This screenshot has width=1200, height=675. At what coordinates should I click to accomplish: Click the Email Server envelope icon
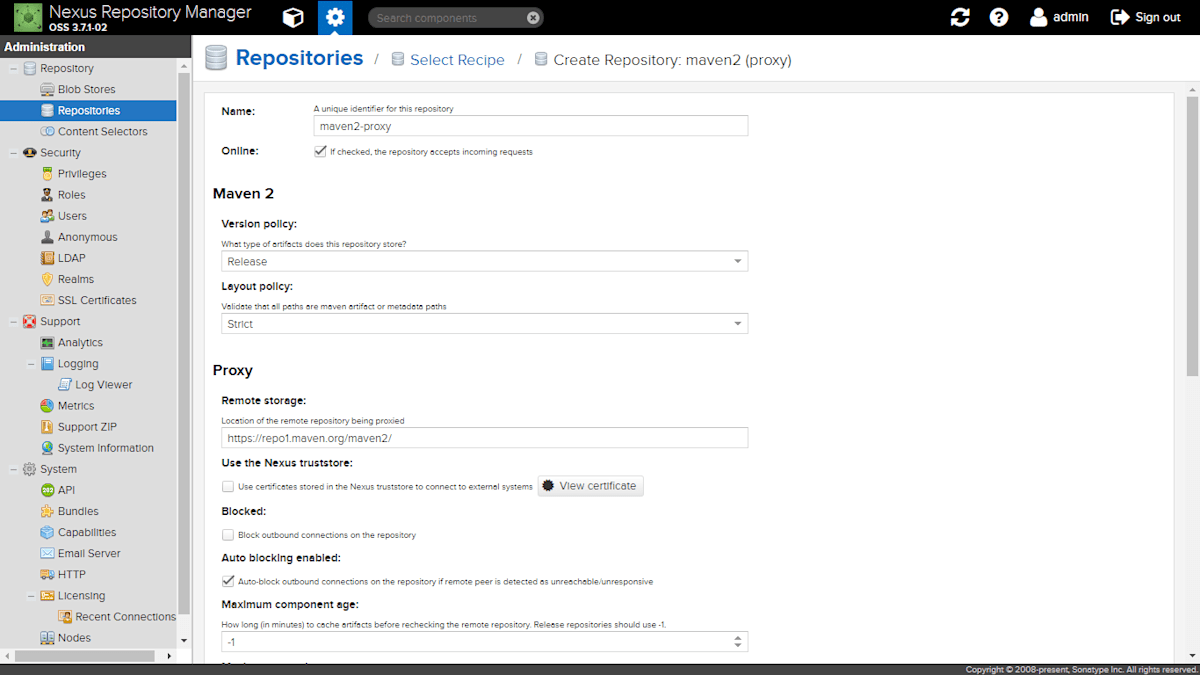click(x=47, y=553)
